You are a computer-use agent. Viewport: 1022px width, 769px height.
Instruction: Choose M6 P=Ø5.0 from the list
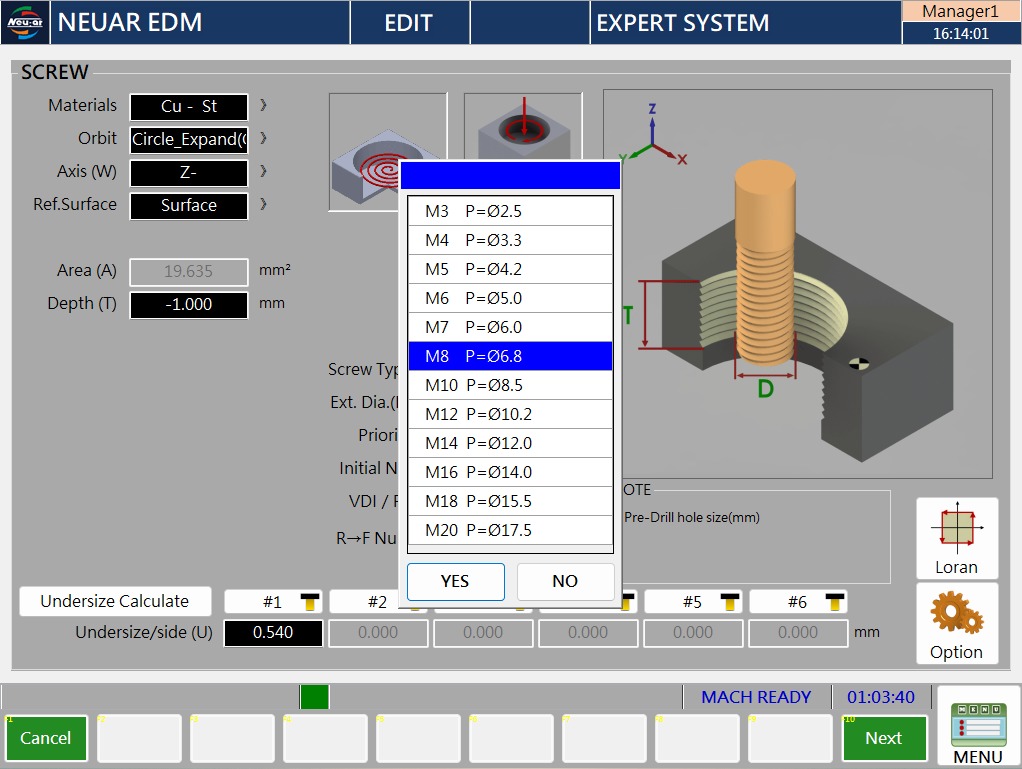point(510,298)
